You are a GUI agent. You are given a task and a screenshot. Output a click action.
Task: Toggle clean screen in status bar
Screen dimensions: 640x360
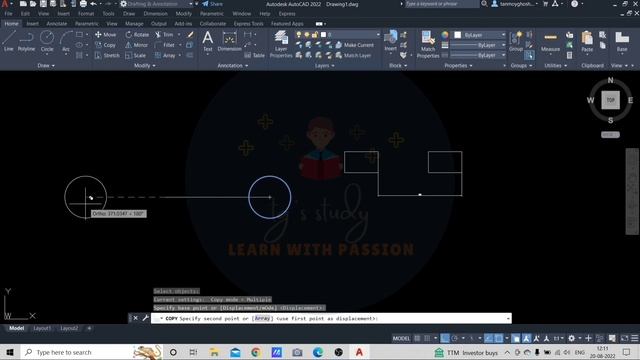[x=624, y=338]
